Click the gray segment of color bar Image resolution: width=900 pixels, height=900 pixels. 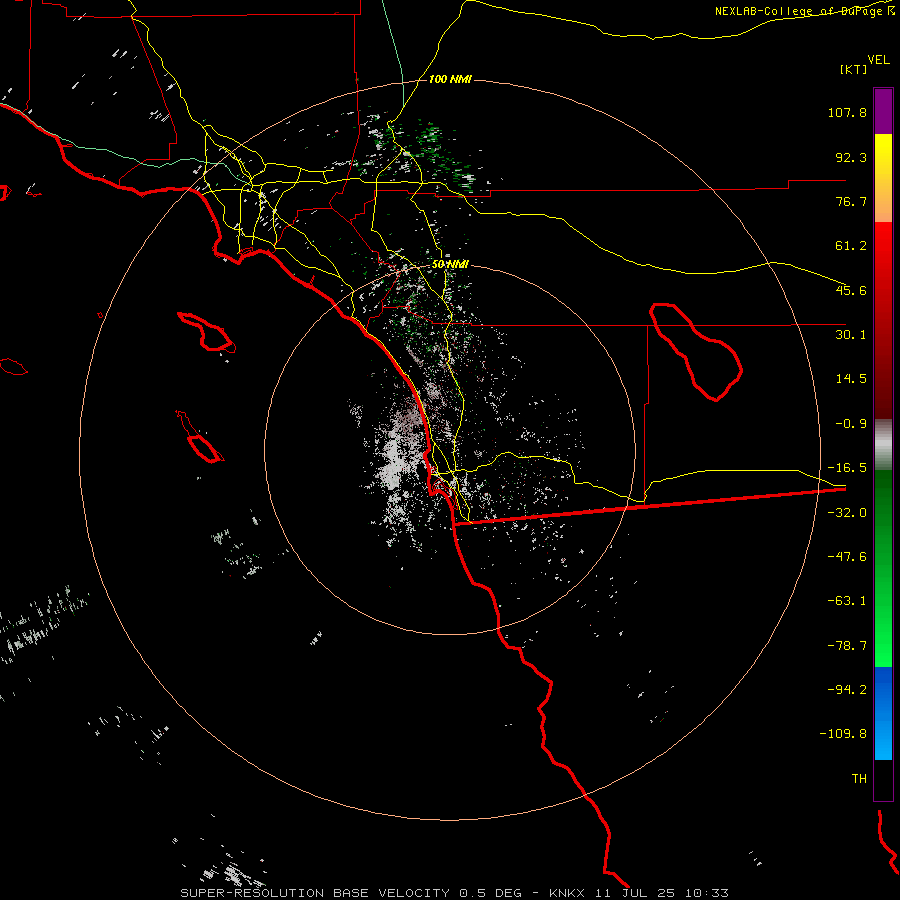883,445
